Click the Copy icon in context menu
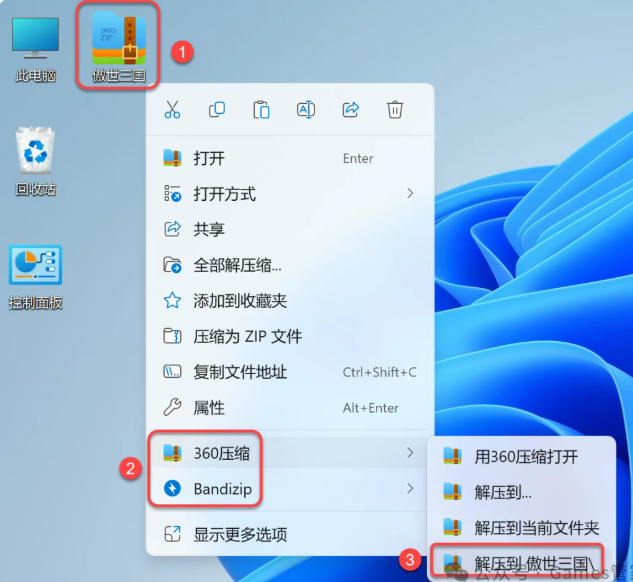 216,110
